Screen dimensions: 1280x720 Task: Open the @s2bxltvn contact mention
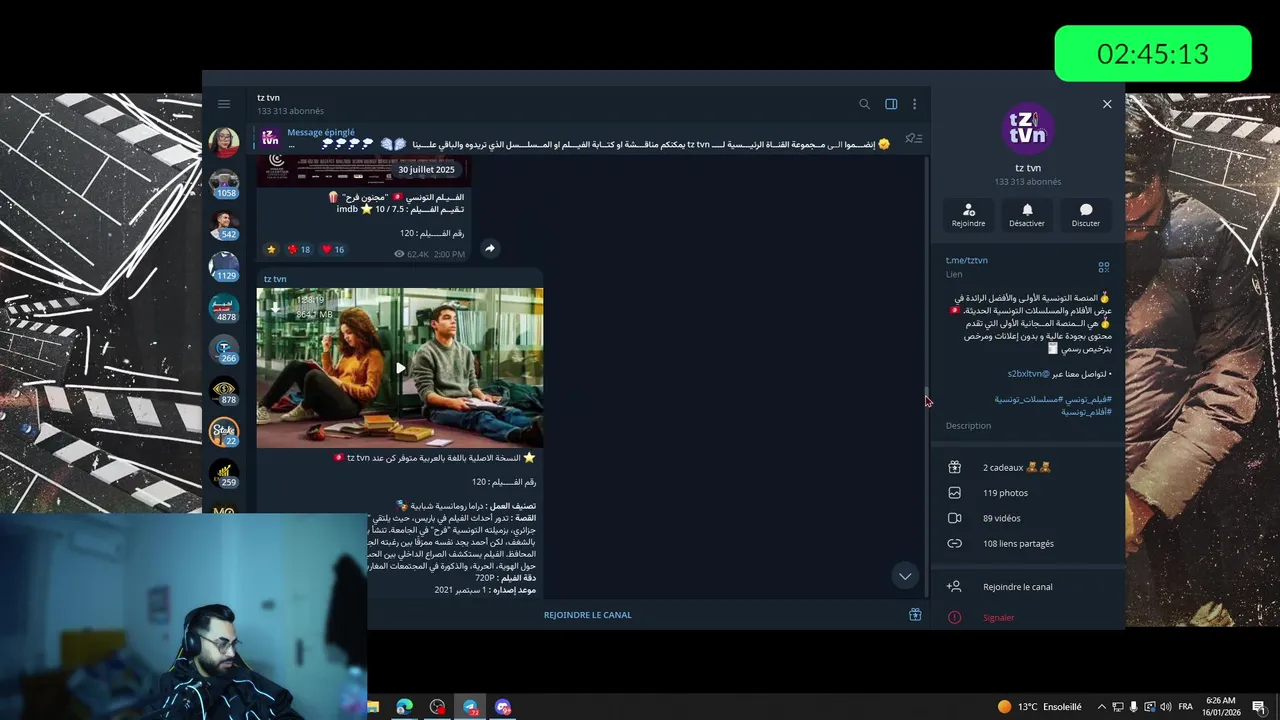1028,374
